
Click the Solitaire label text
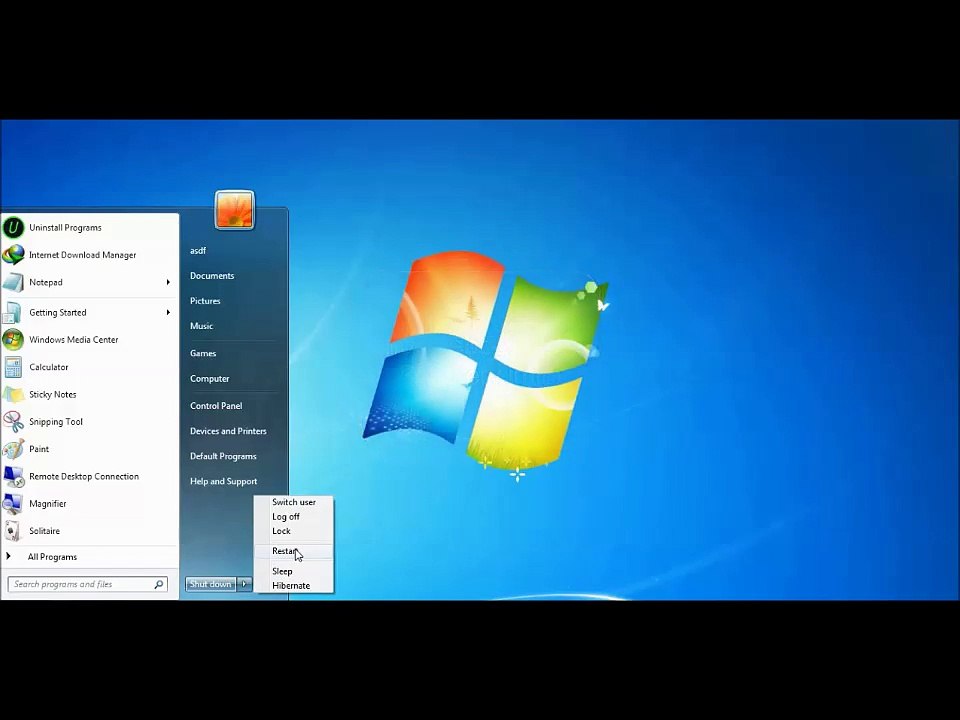pyautogui.click(x=45, y=531)
